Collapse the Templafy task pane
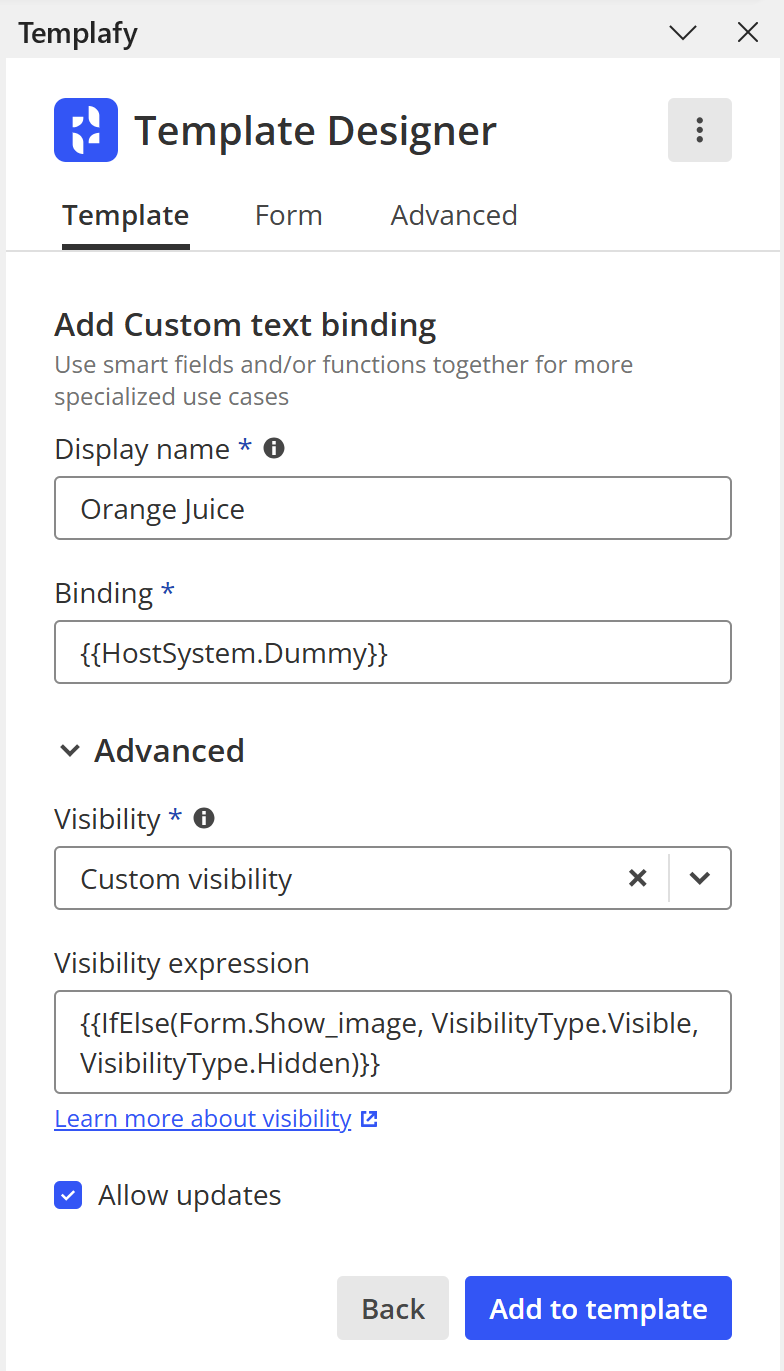The height and width of the screenshot is (1371, 784). [682, 32]
